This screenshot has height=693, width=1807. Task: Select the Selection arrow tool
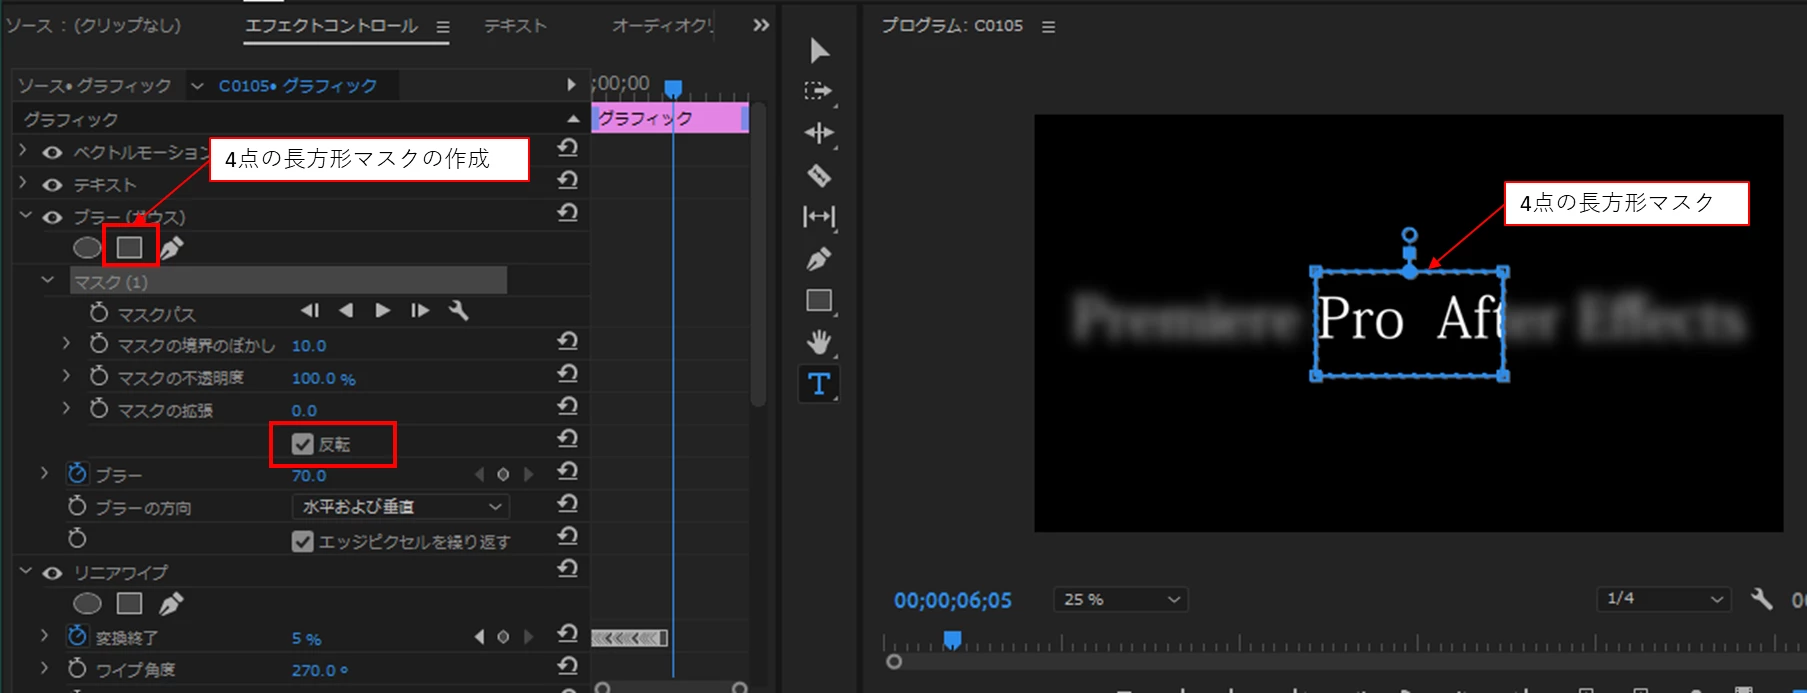point(820,50)
